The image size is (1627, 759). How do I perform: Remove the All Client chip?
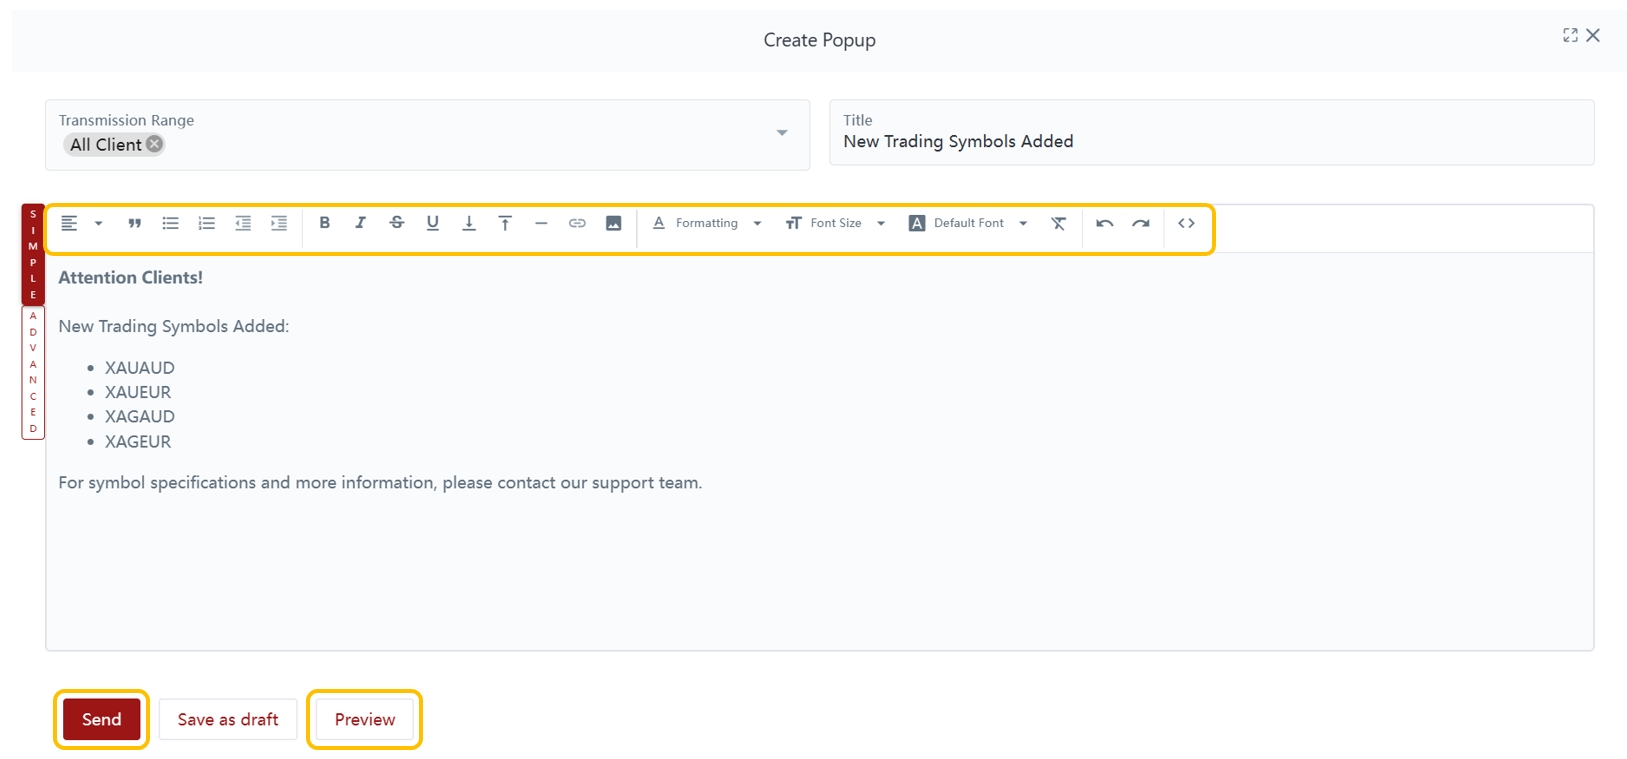pos(155,144)
